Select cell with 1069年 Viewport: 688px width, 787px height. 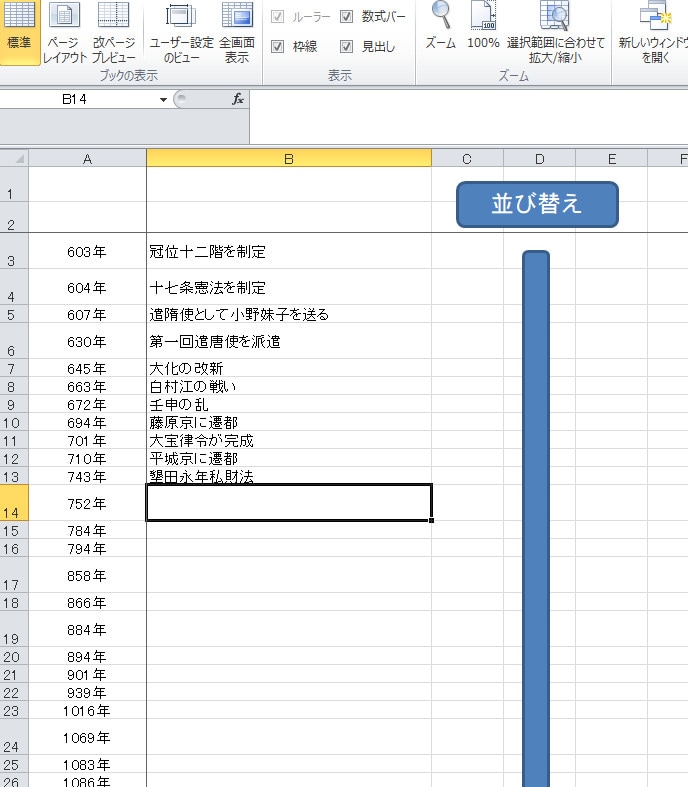click(87, 737)
